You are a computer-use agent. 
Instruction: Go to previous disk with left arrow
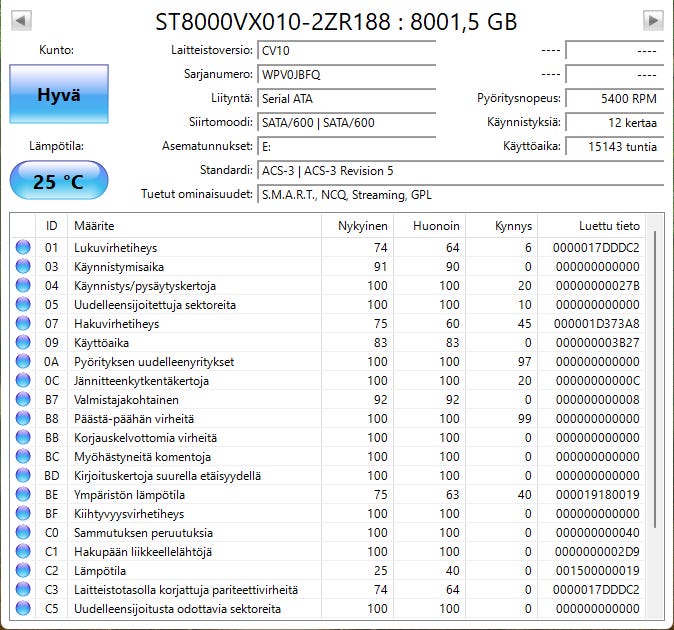pos(21,20)
